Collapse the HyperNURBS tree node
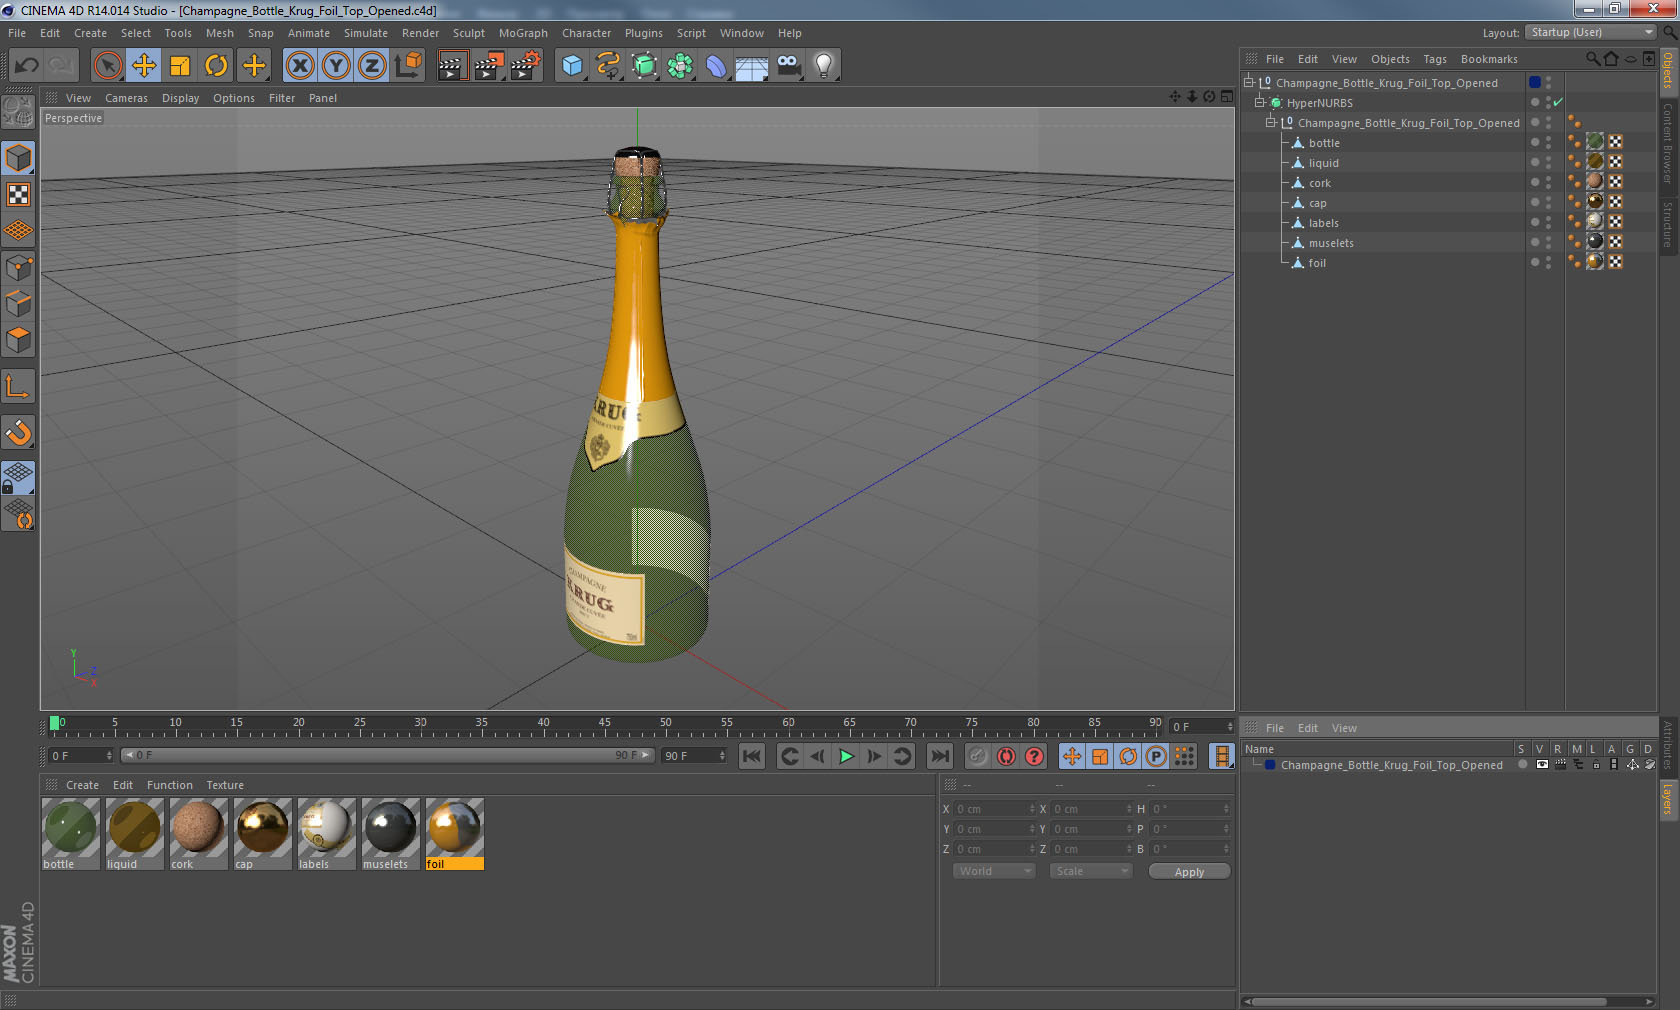The height and width of the screenshot is (1010, 1680). click(x=1260, y=103)
